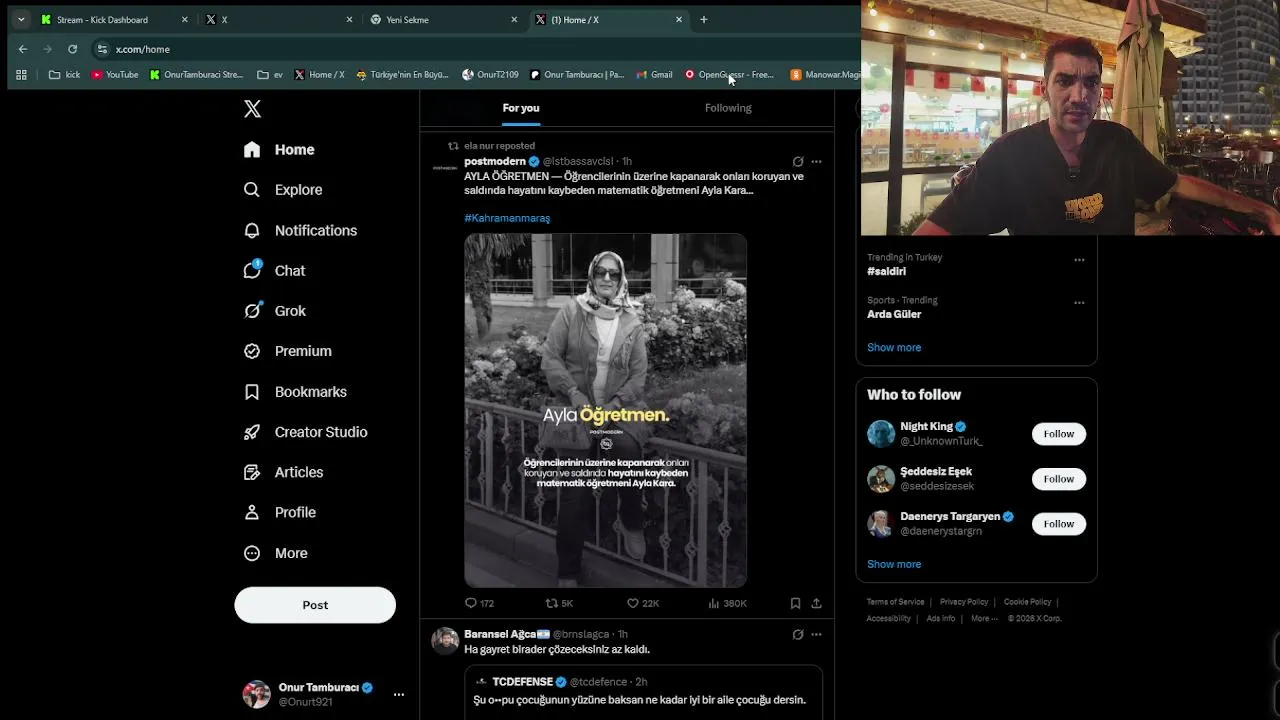Click the X logo in the sidebar
The image size is (1280, 720).
point(252,109)
